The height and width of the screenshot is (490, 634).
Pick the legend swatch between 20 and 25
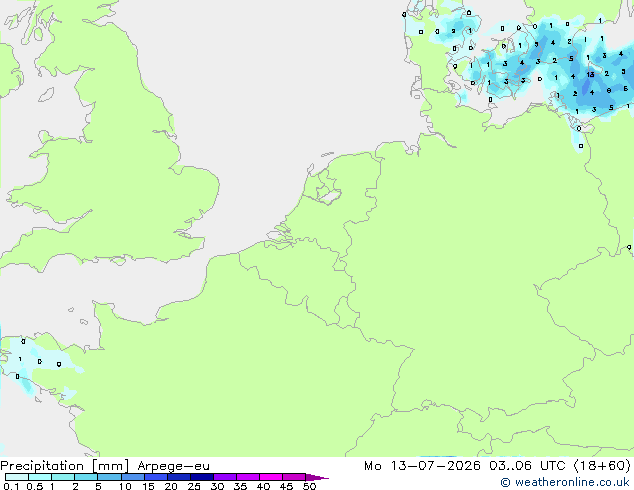(179, 477)
